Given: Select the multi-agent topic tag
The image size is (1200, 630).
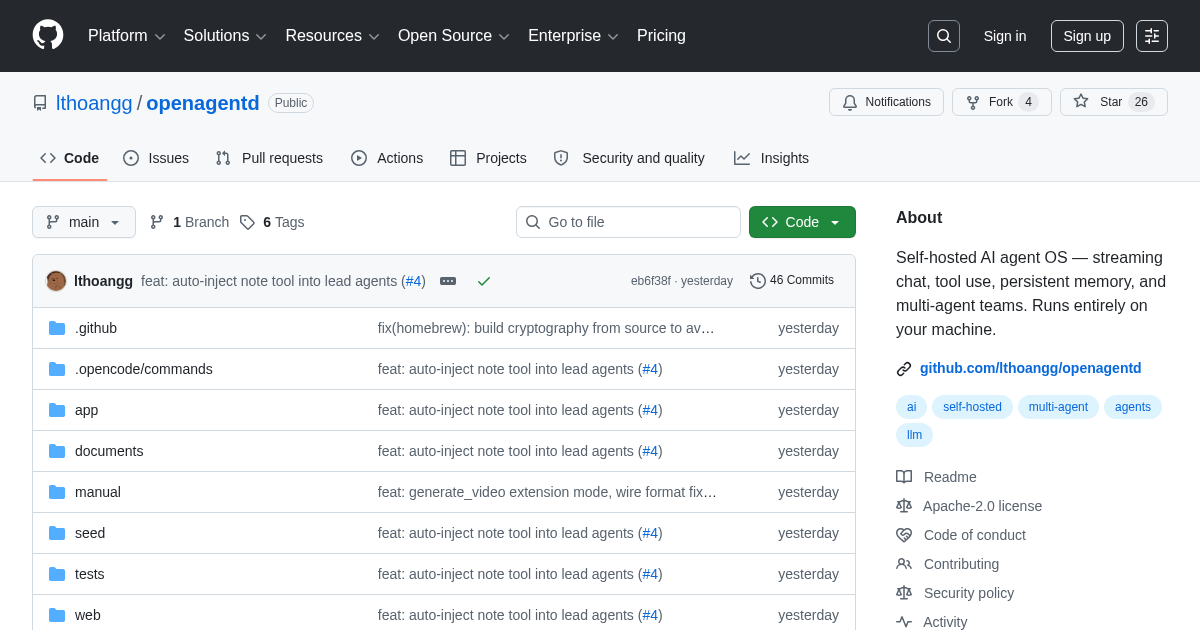Looking at the screenshot, I should 1058,407.
